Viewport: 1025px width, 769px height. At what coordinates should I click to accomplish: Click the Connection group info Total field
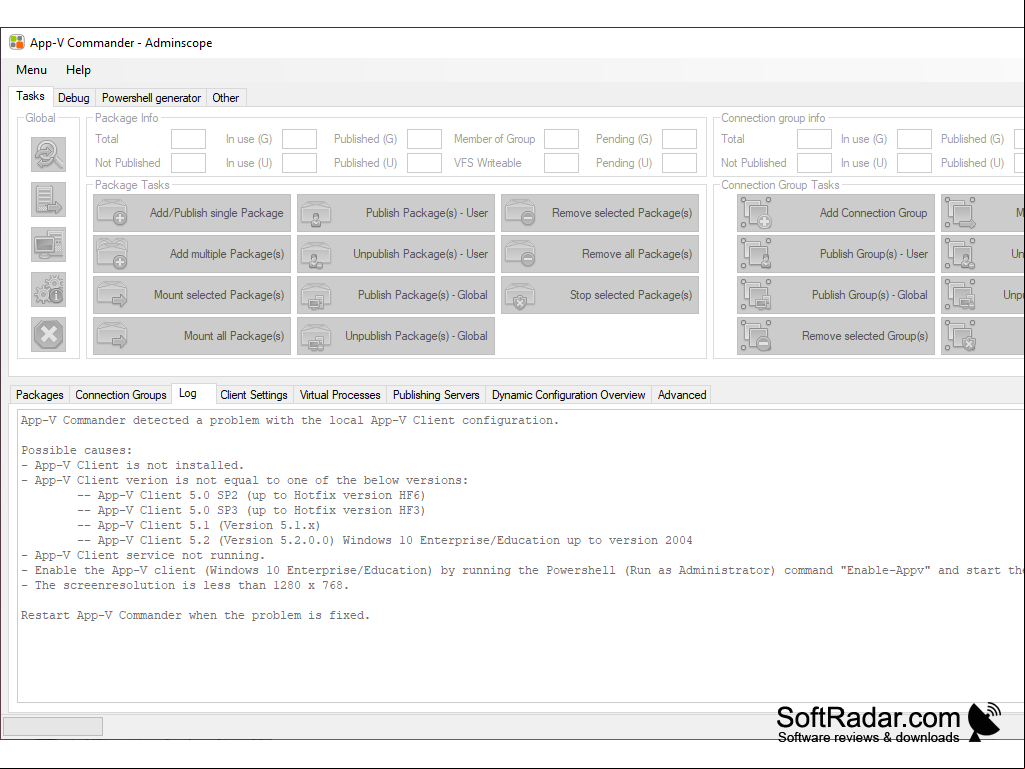[x=815, y=139]
